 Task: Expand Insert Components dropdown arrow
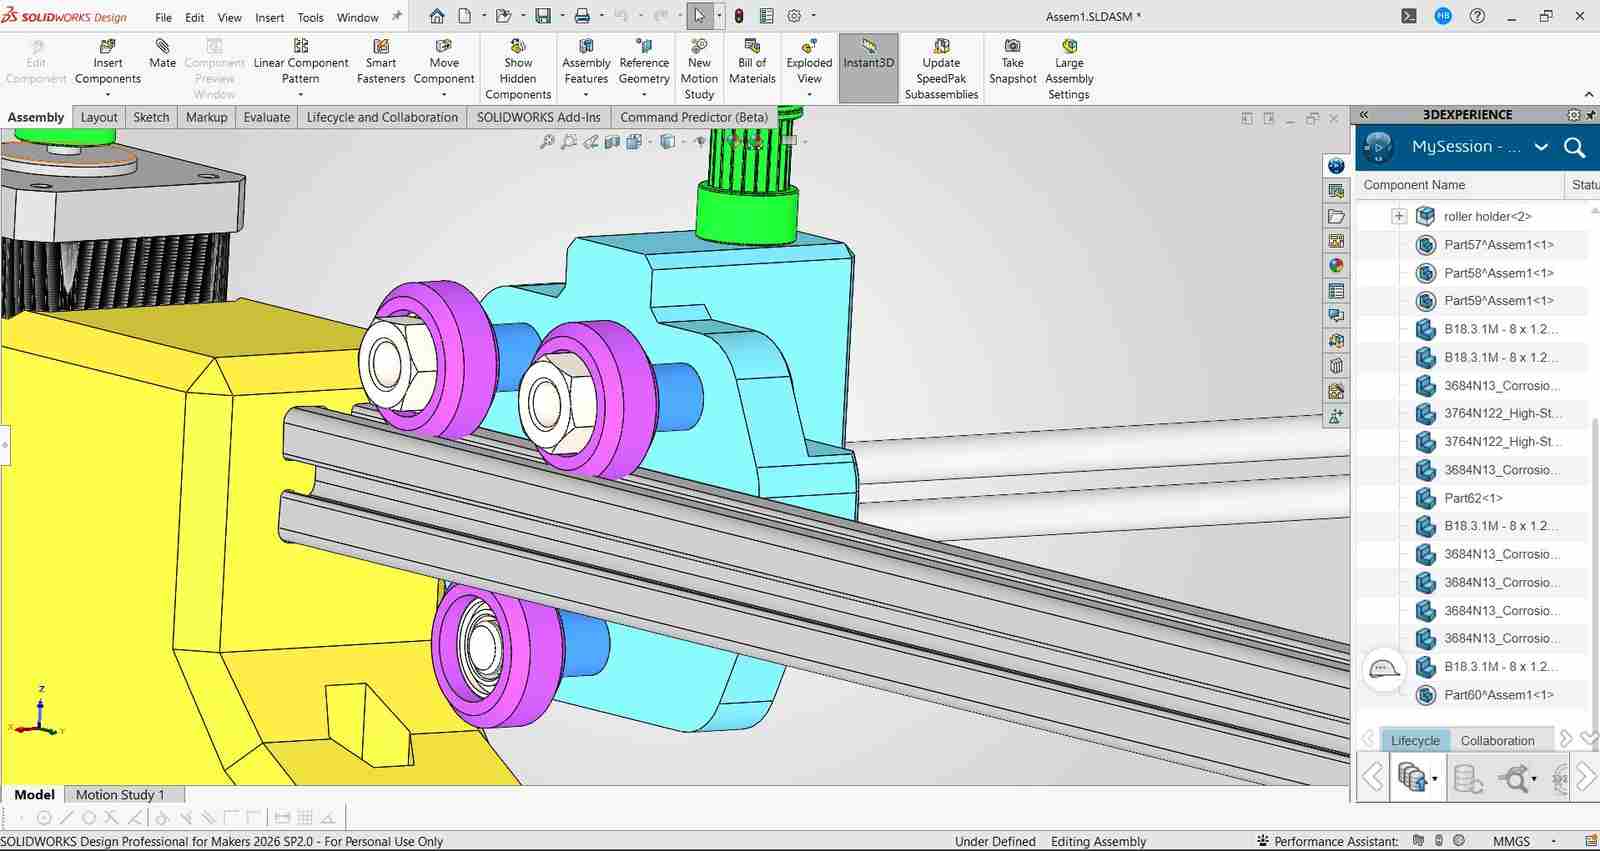pyautogui.click(x=107, y=95)
